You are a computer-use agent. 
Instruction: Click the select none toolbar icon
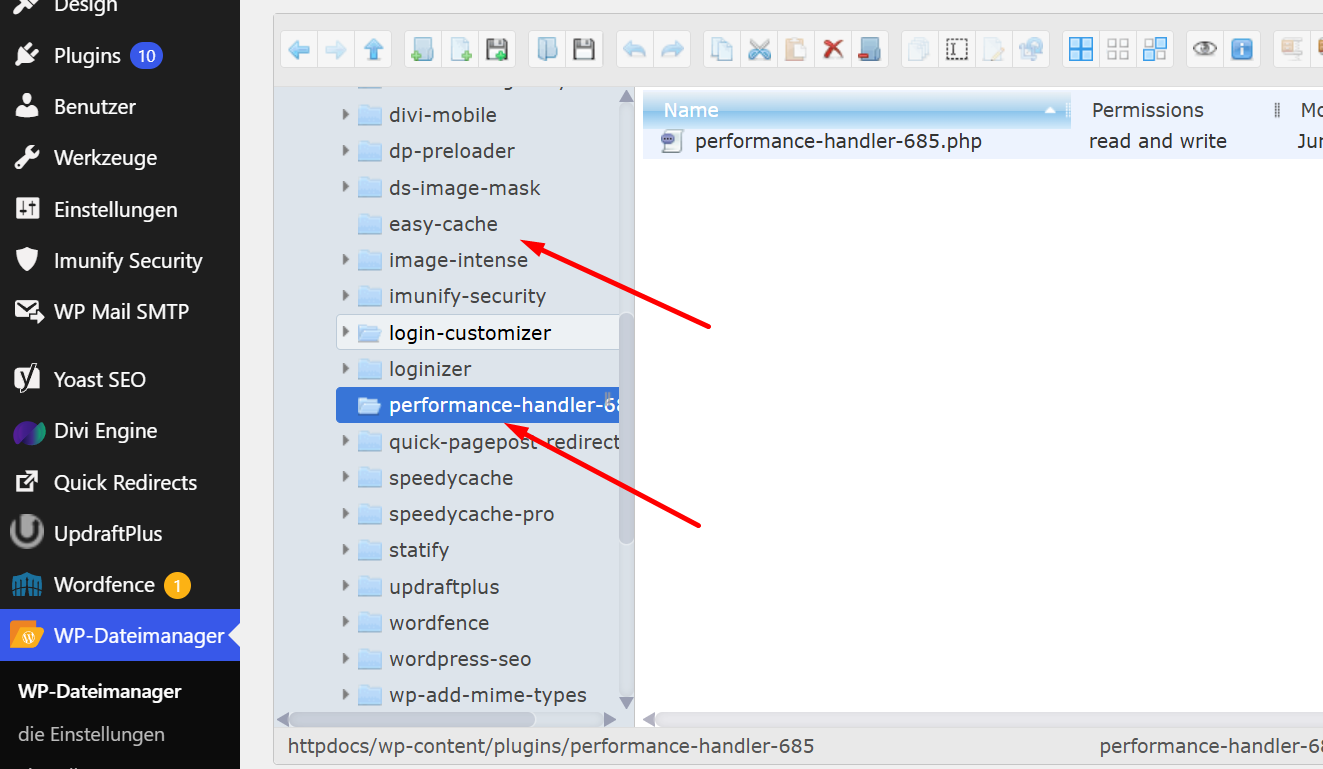point(1118,49)
